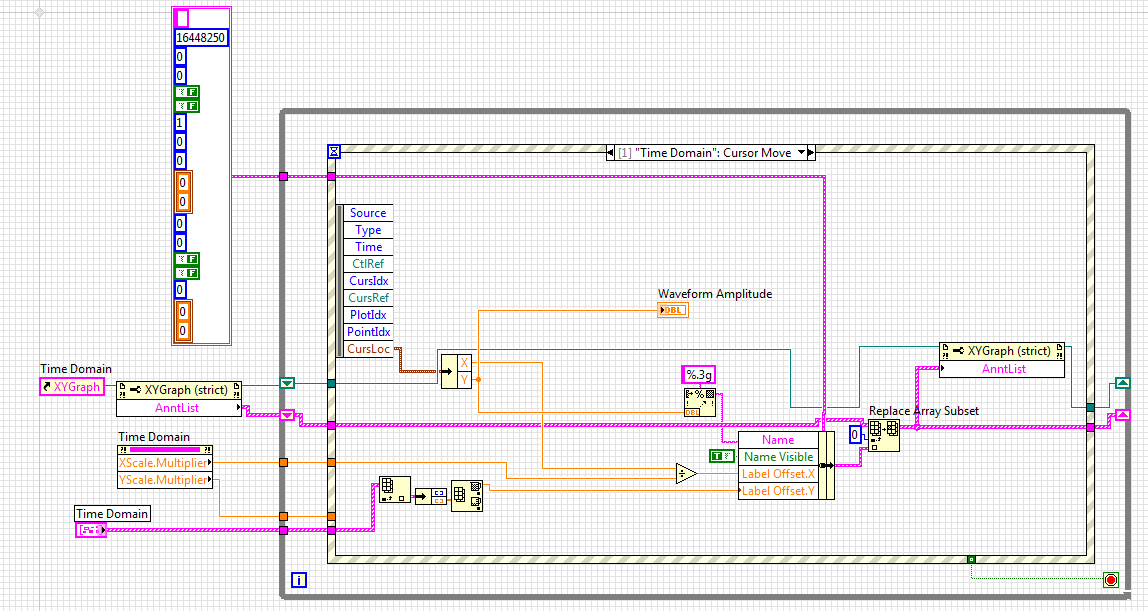The image size is (1148, 611).
Task: Click the Unbundle node Y element
Action: 464,380
